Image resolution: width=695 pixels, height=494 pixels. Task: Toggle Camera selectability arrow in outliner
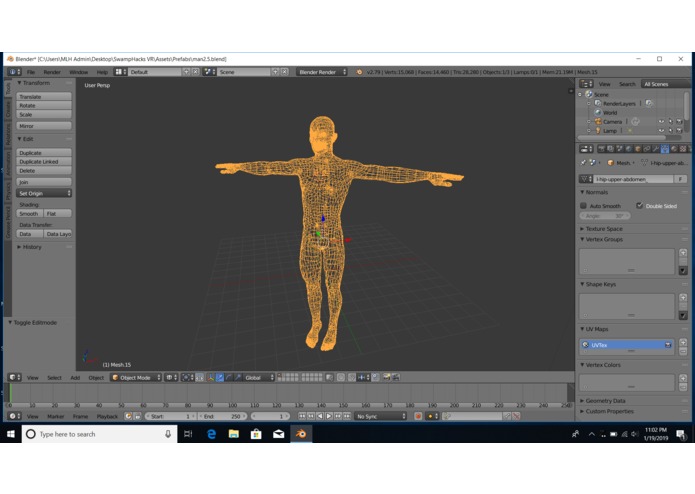(x=670, y=121)
